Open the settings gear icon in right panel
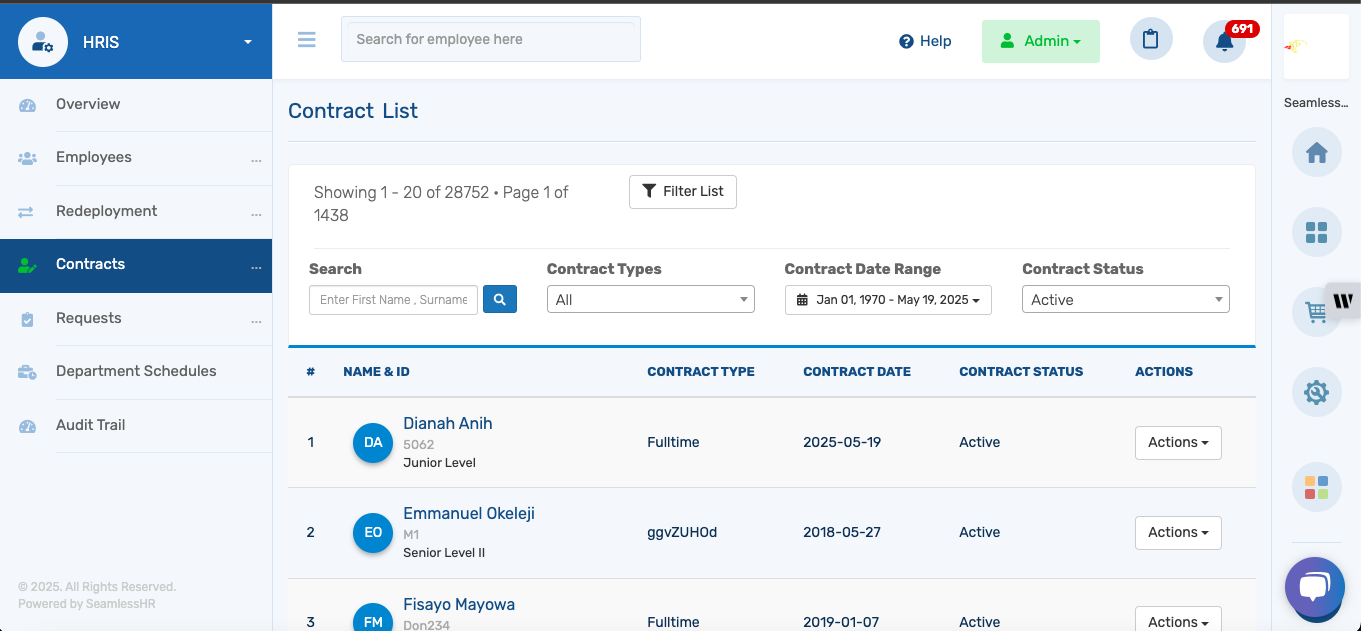 tap(1316, 393)
